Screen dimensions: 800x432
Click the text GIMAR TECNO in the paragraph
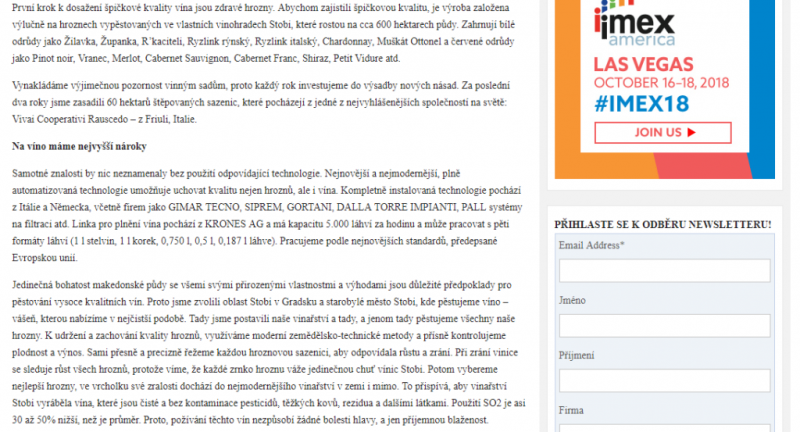pyautogui.click(x=204, y=207)
